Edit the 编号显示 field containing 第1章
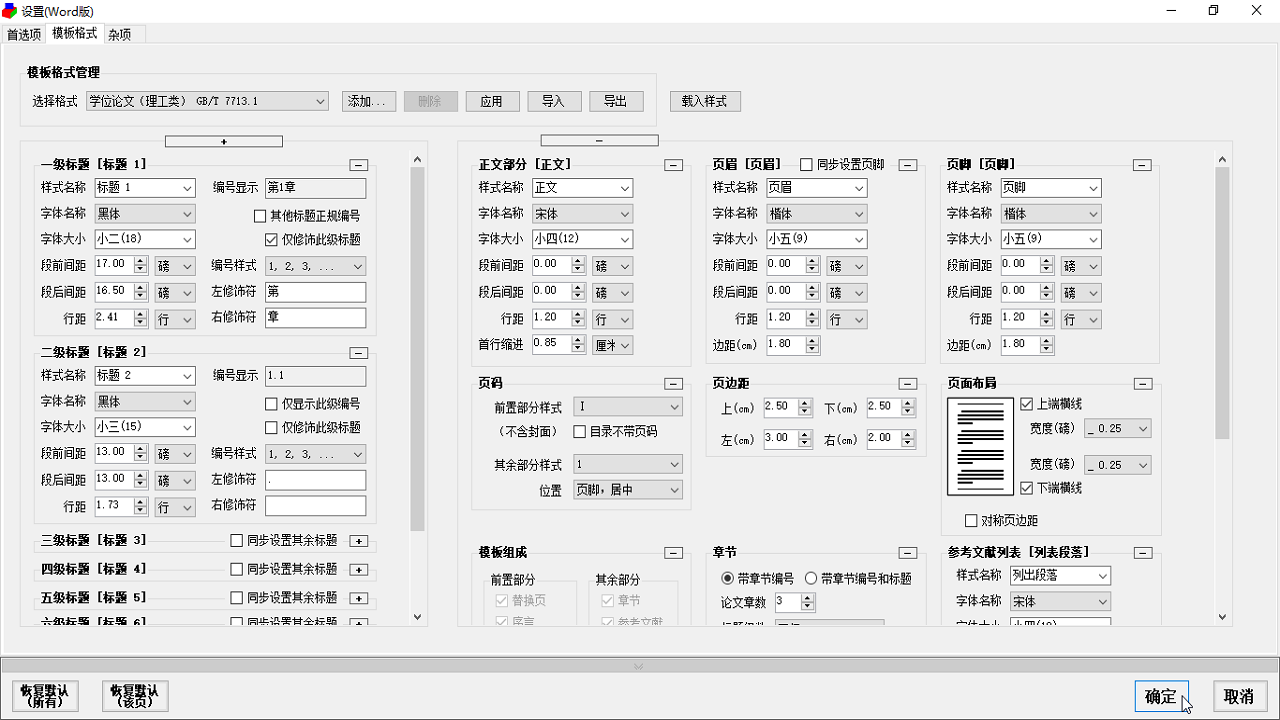Screen dimensions: 1280x720 (315, 187)
